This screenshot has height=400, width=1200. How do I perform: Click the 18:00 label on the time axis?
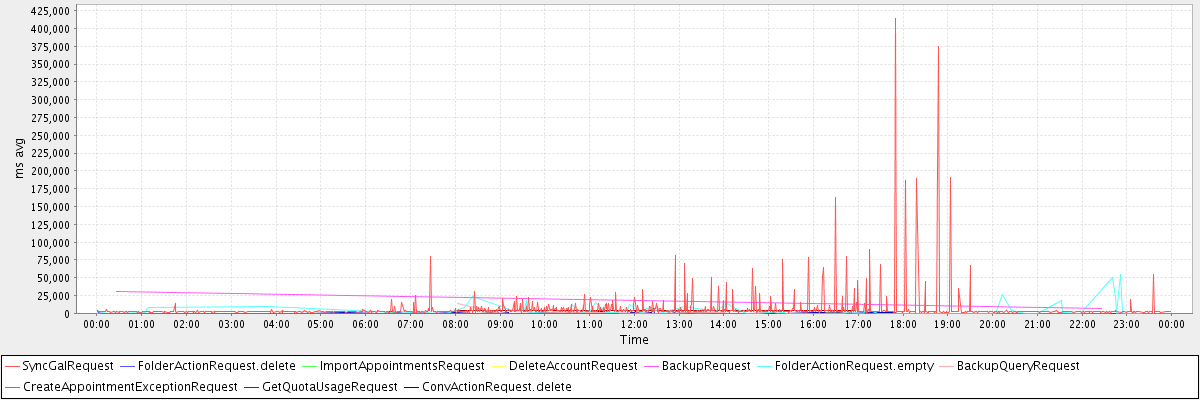[x=903, y=324]
